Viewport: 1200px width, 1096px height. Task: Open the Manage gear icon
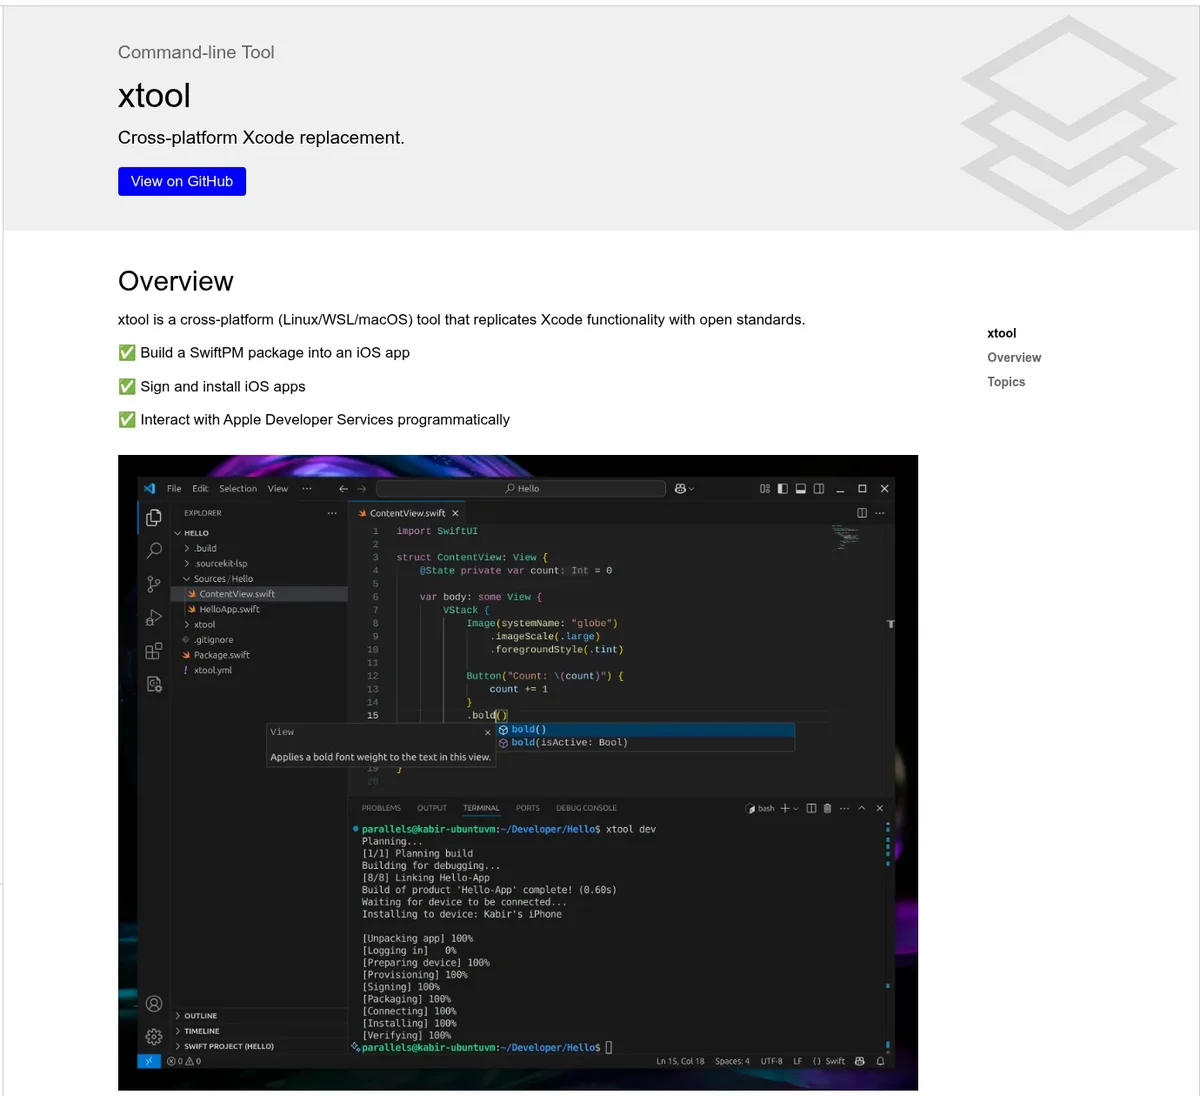(x=154, y=1036)
